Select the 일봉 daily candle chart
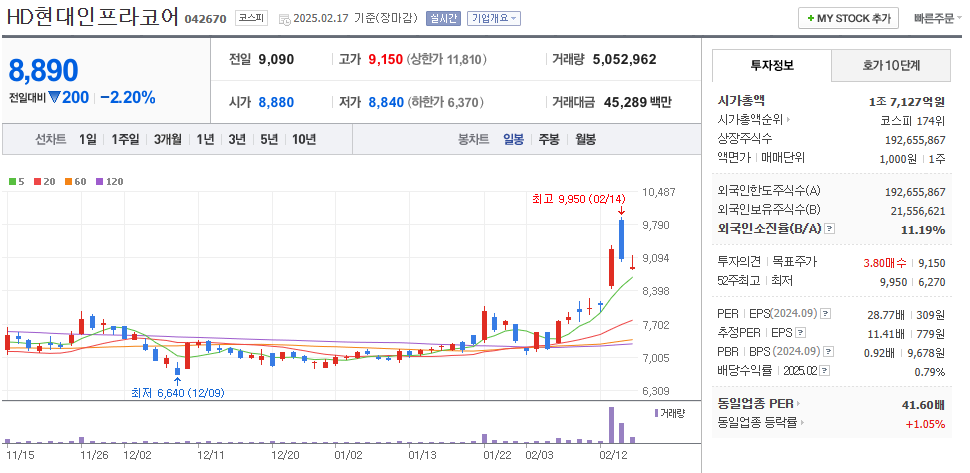This screenshot has width=970, height=473. tap(513, 139)
